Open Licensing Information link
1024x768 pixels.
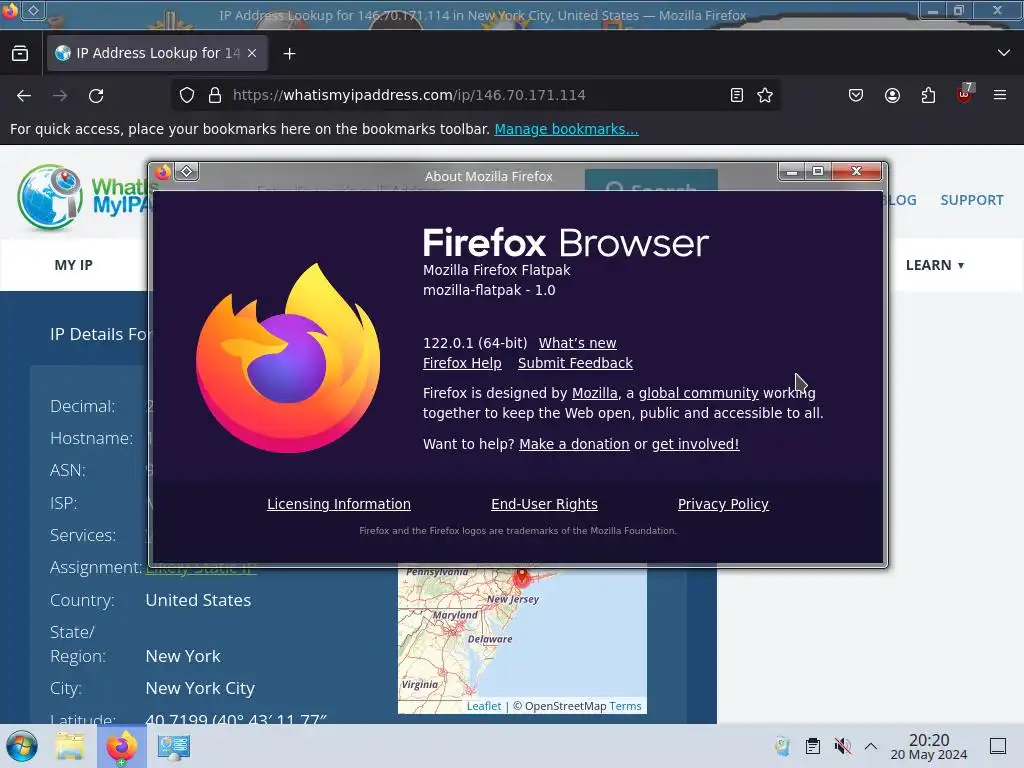tap(339, 504)
